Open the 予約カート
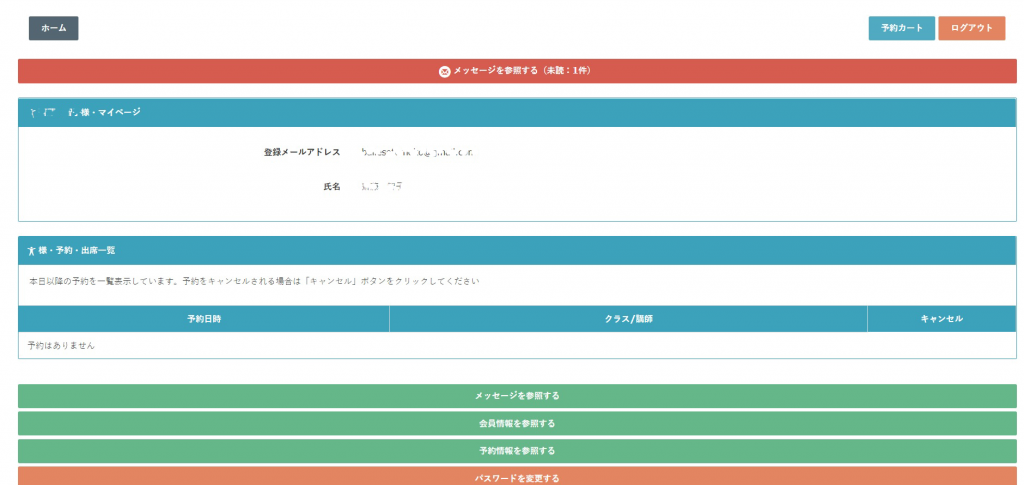Image resolution: width=1024 pixels, height=485 pixels. (901, 28)
